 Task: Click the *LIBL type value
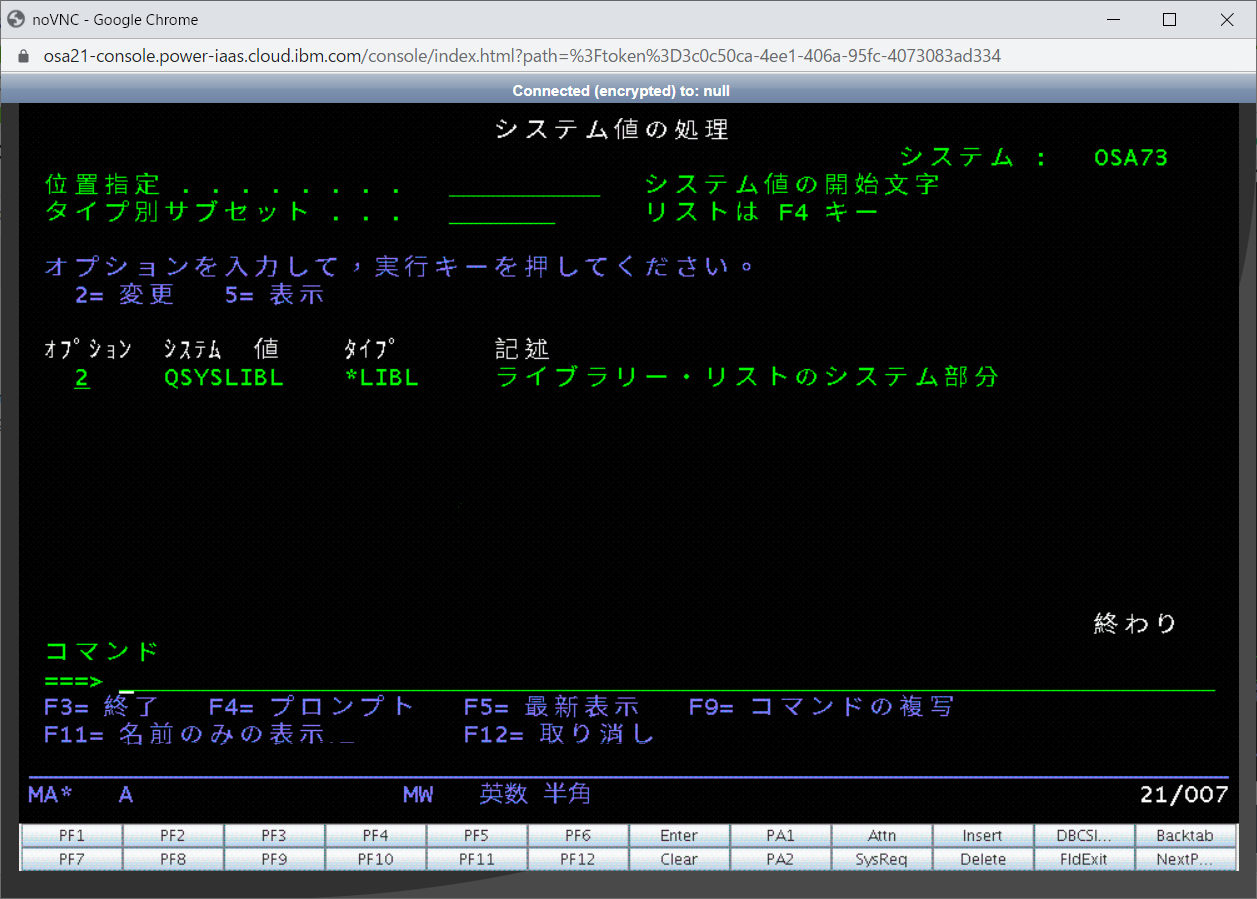(x=381, y=378)
